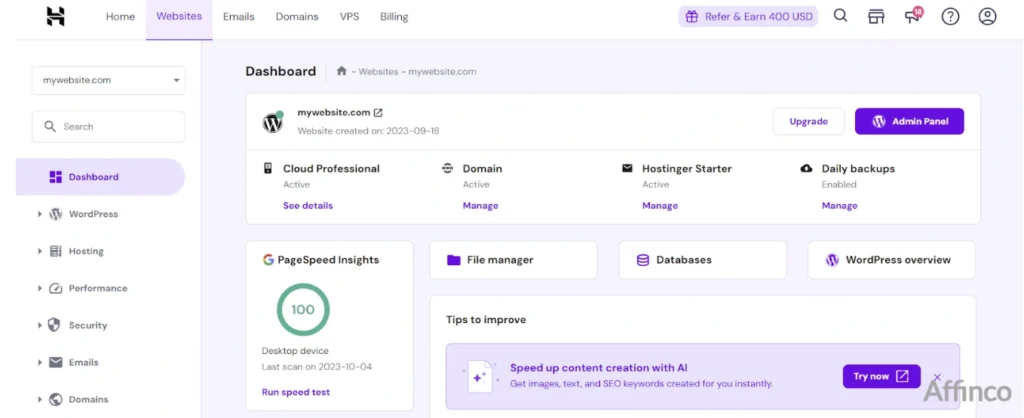
Task: Click the sidebar Emails envelope icon
Action: [56, 362]
